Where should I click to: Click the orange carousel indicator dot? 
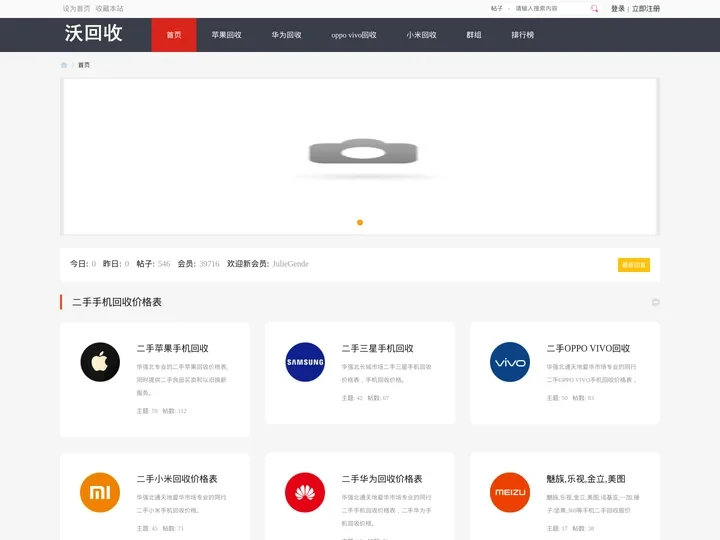pyautogui.click(x=360, y=223)
